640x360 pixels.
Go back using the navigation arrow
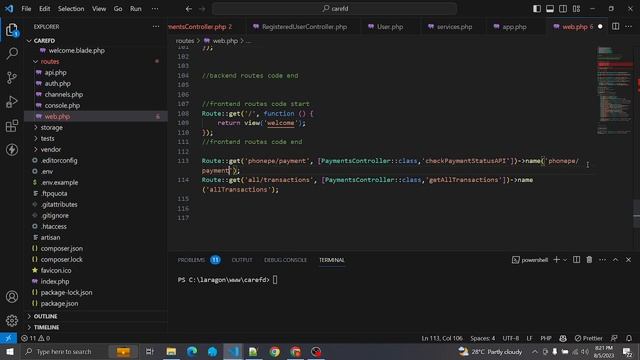coord(189,9)
